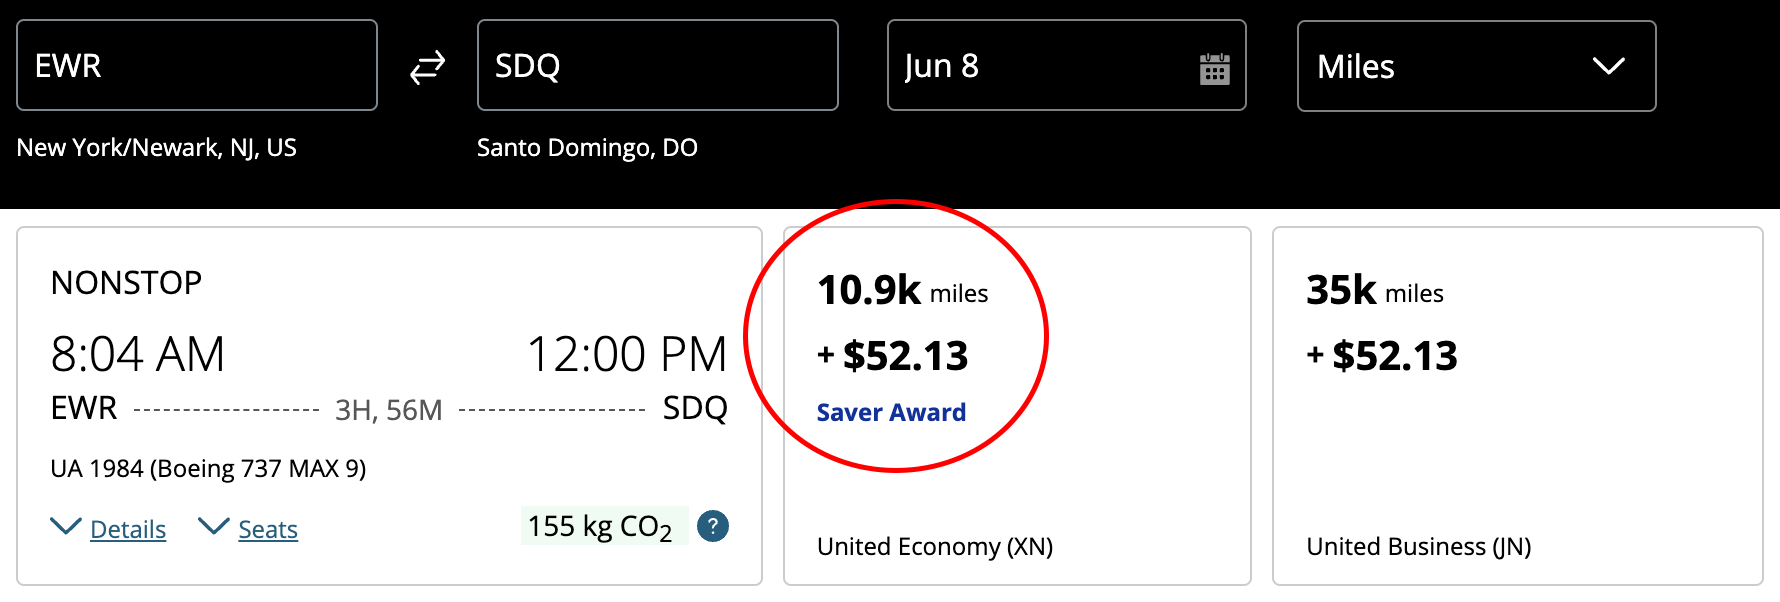Screen dimensions: 1780x602
Task: Click the Jun 8 departure date field
Action: pyautogui.click(x=1040, y=66)
